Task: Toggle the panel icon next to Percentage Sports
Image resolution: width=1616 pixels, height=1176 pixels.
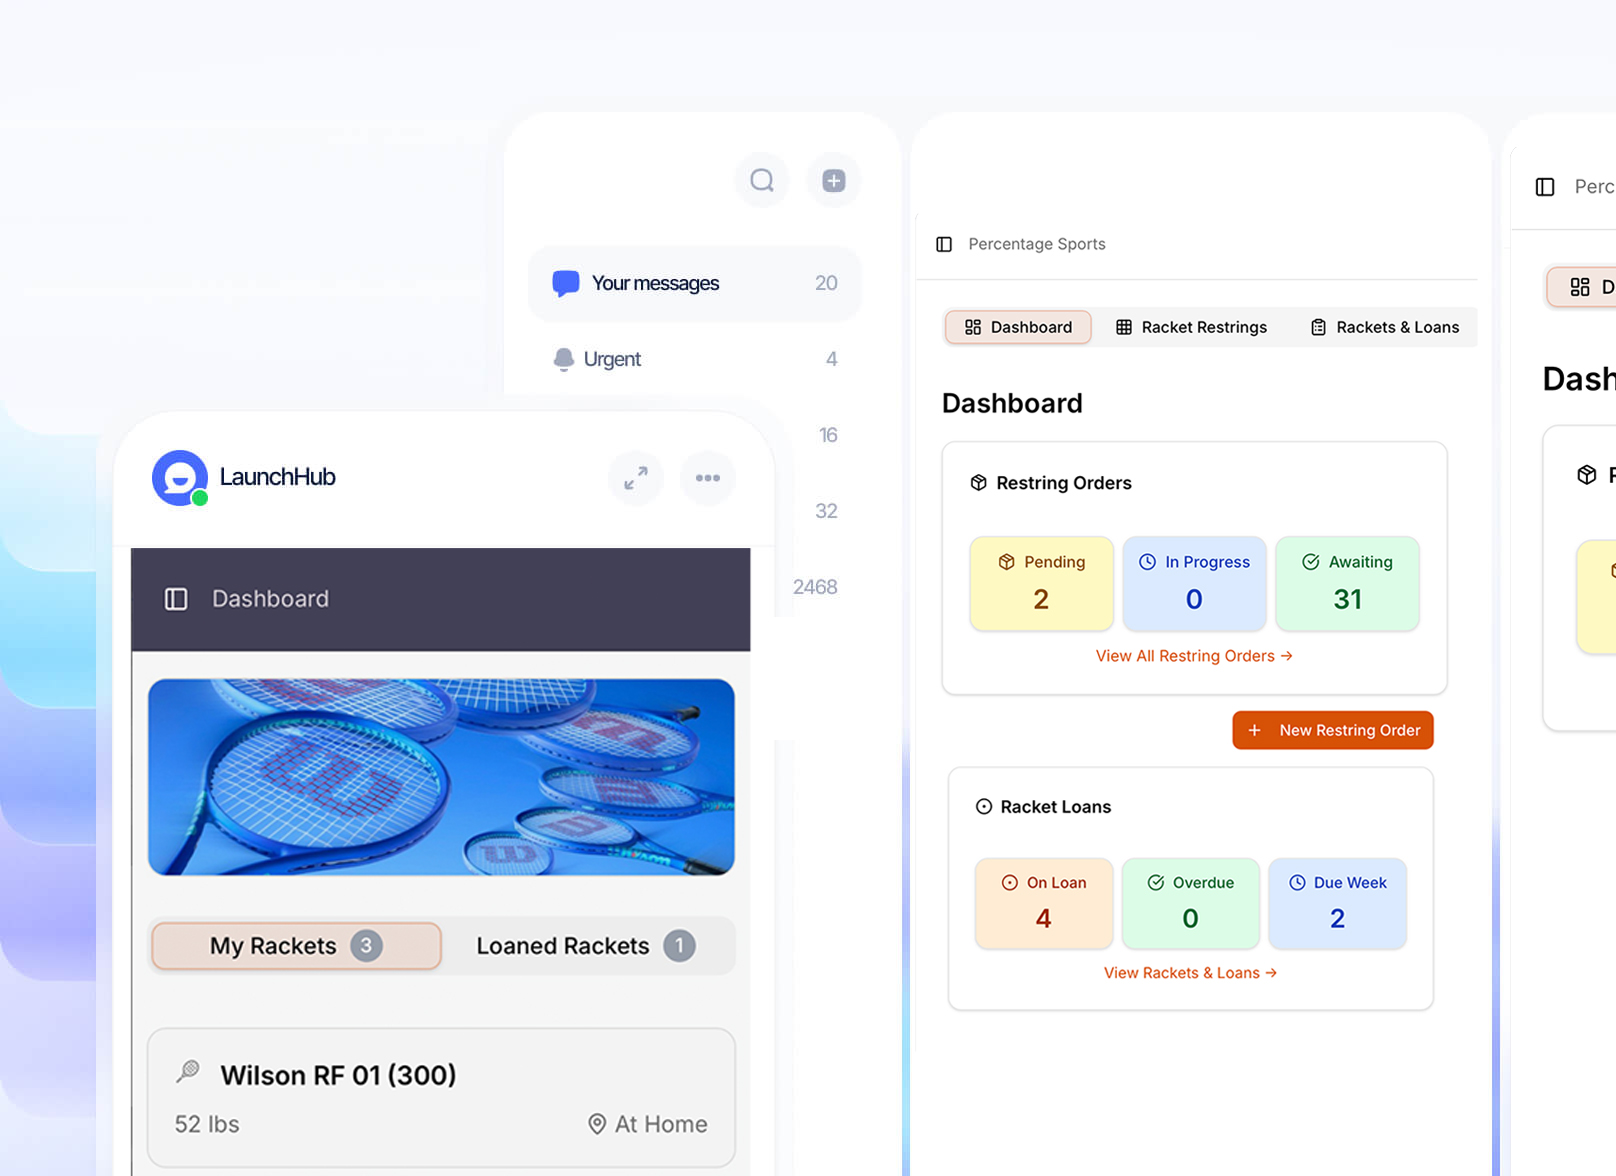Action: pos(943,243)
